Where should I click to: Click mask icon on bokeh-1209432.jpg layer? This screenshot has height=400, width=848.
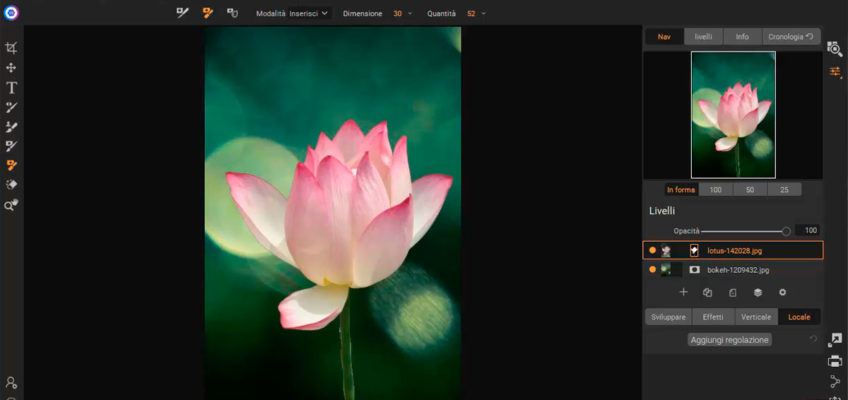[694, 269]
